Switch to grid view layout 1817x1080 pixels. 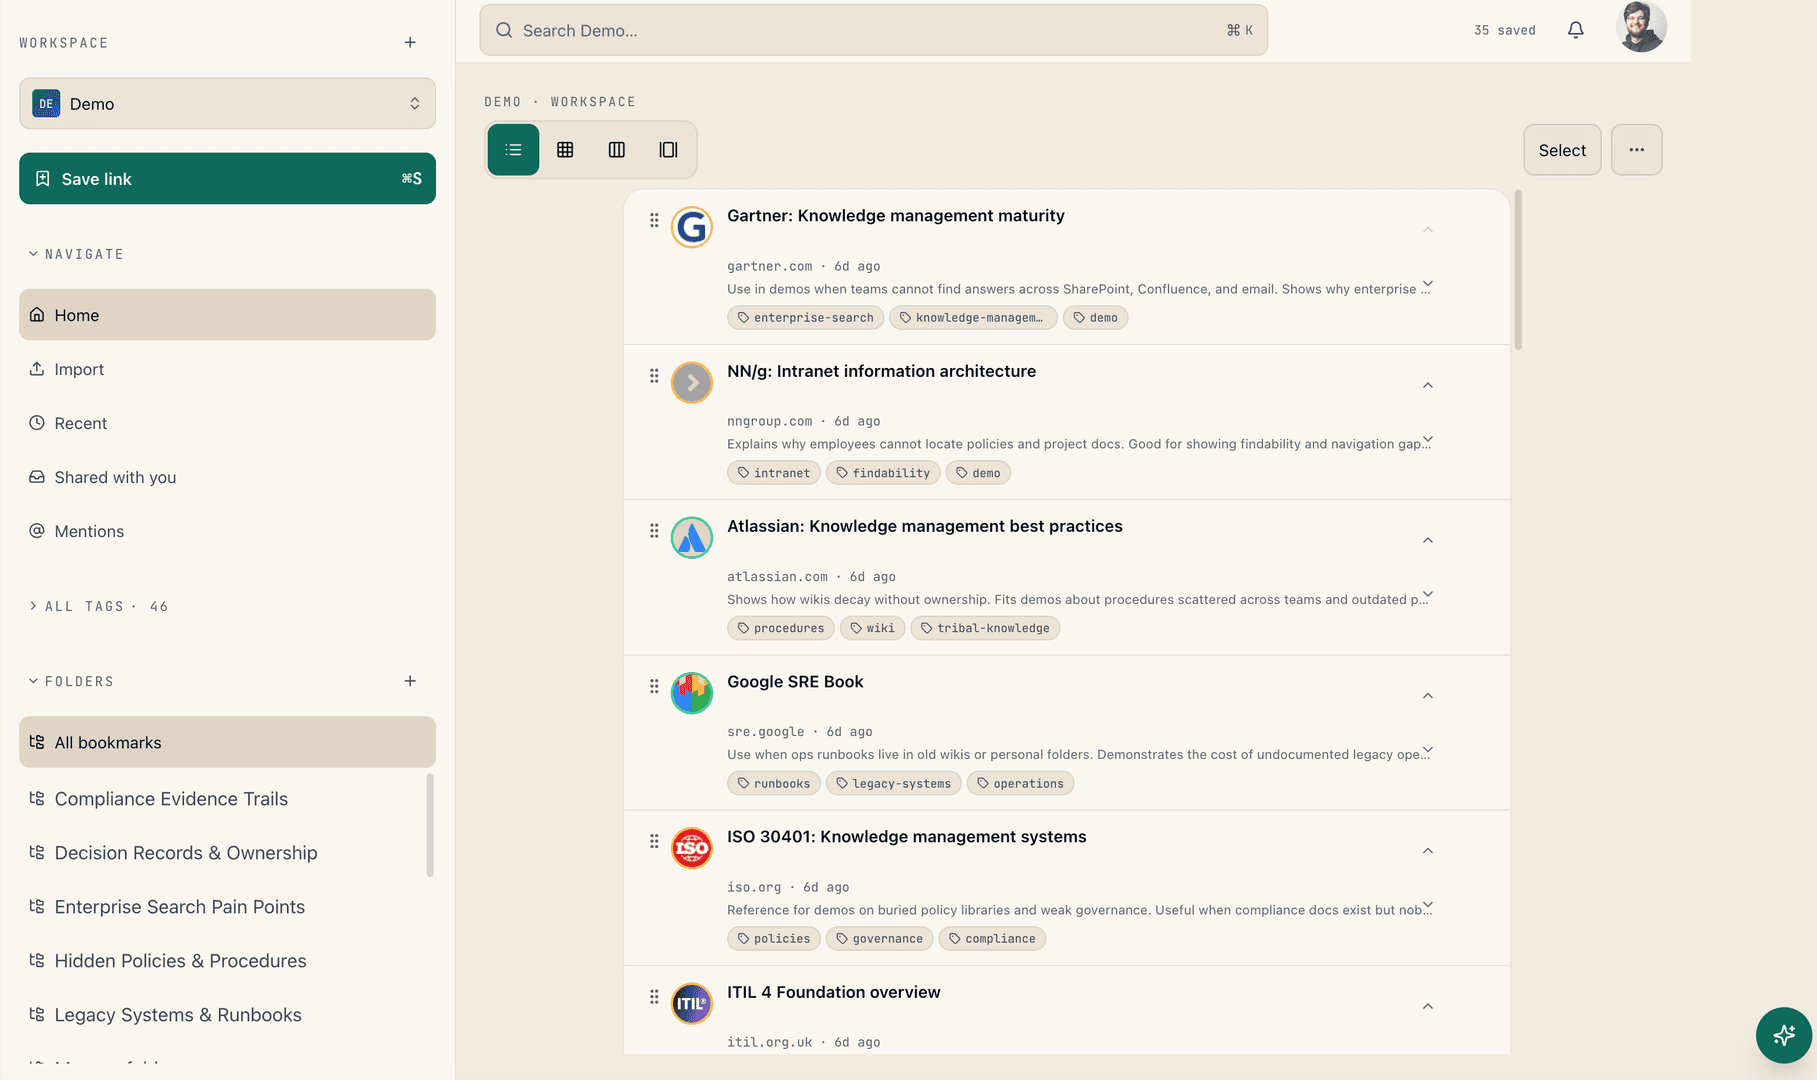(565, 150)
